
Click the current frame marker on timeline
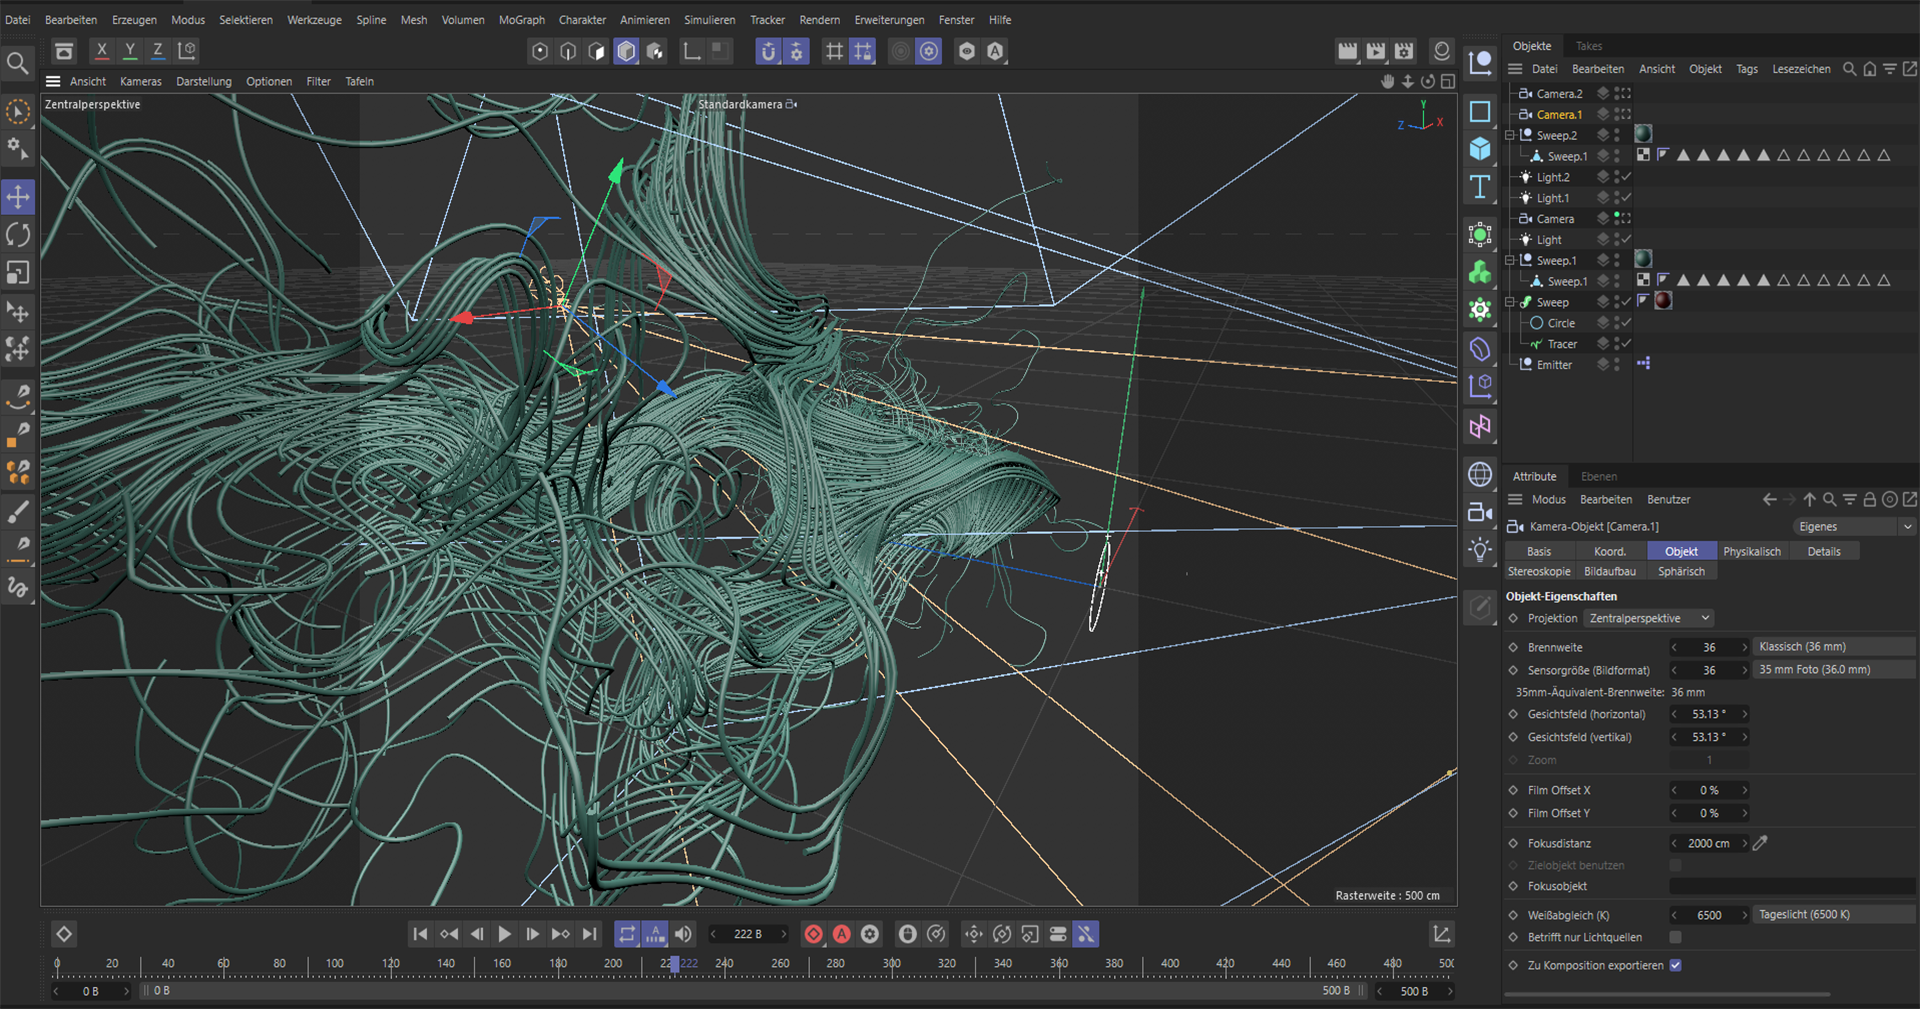tap(675, 964)
